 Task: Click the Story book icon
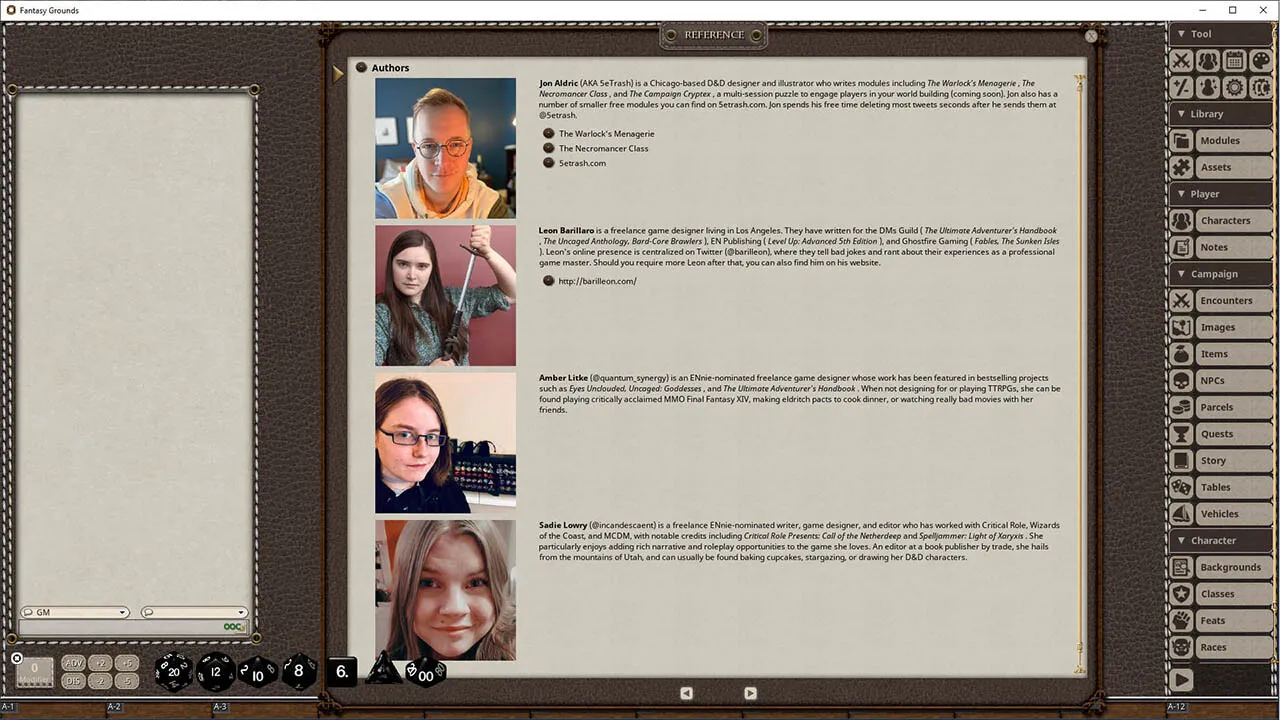pos(1182,461)
